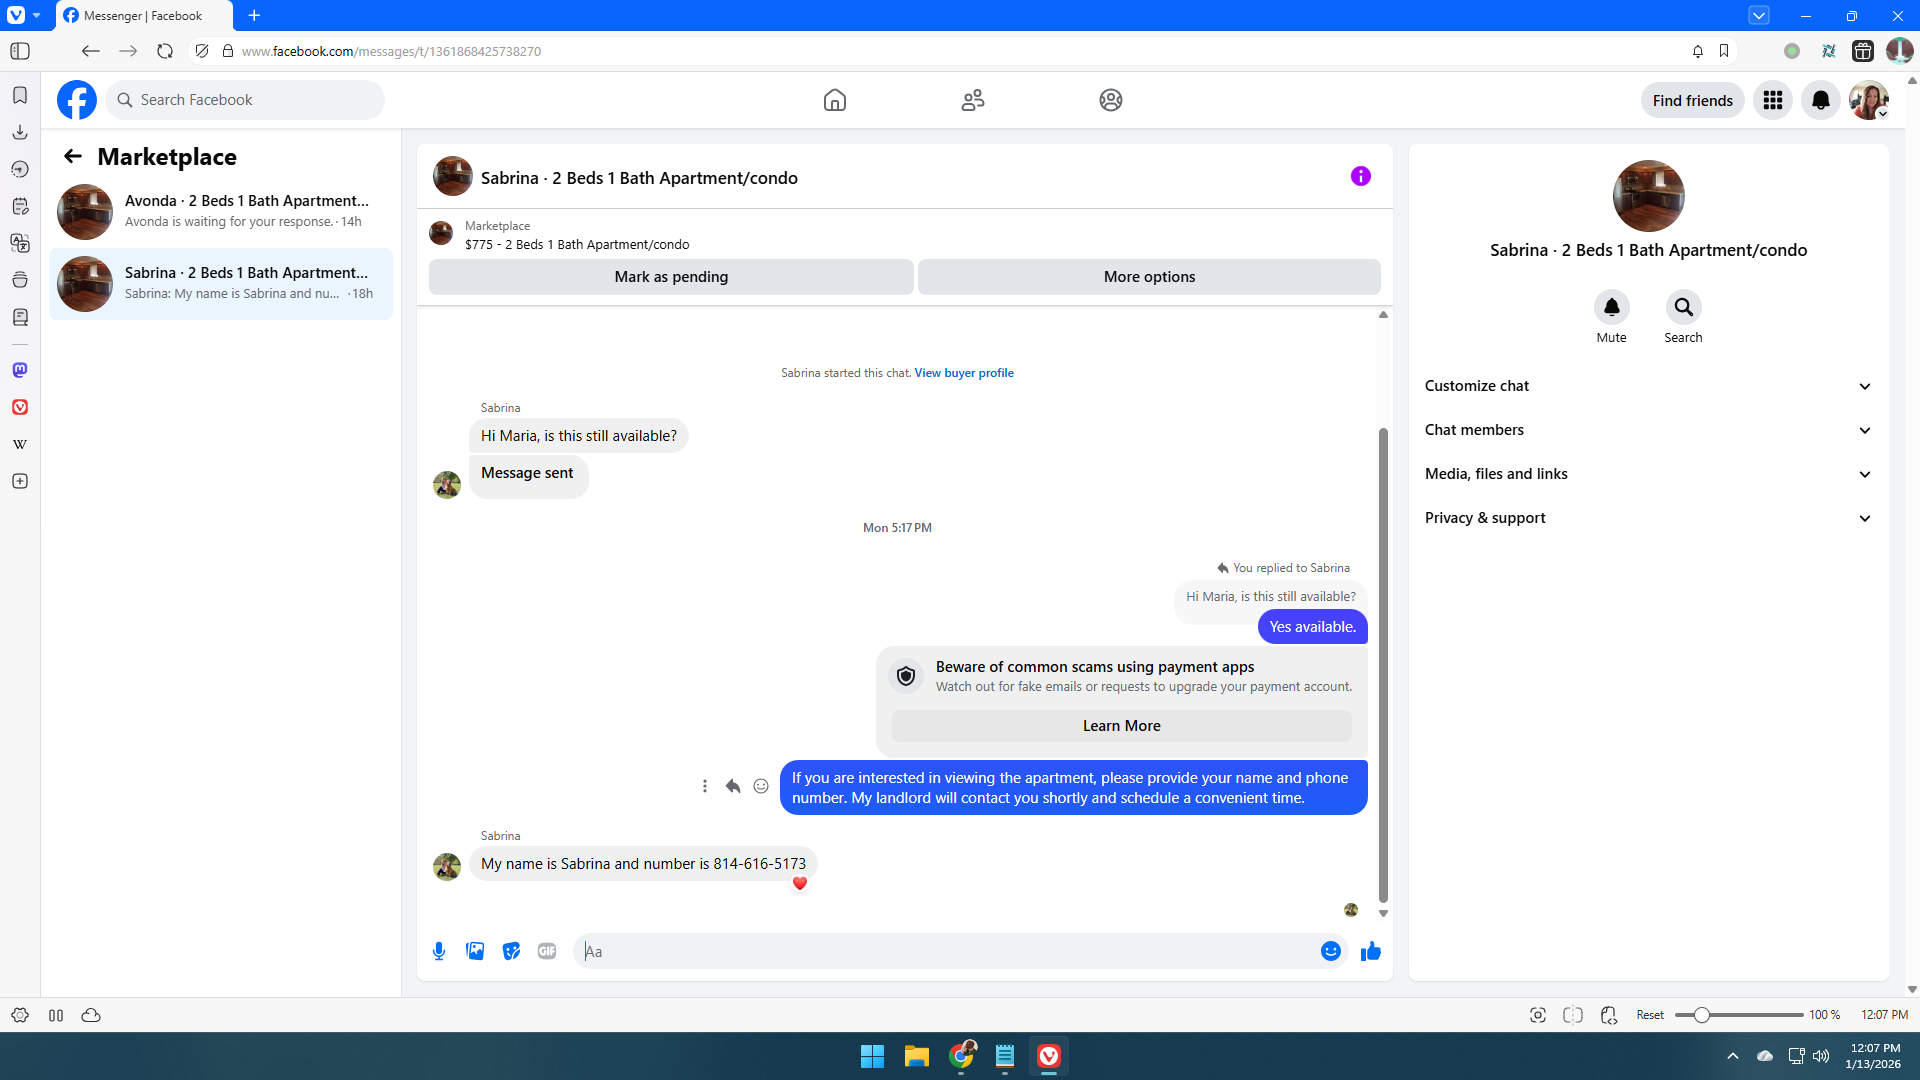Attach a photo using image icon

coord(475,951)
